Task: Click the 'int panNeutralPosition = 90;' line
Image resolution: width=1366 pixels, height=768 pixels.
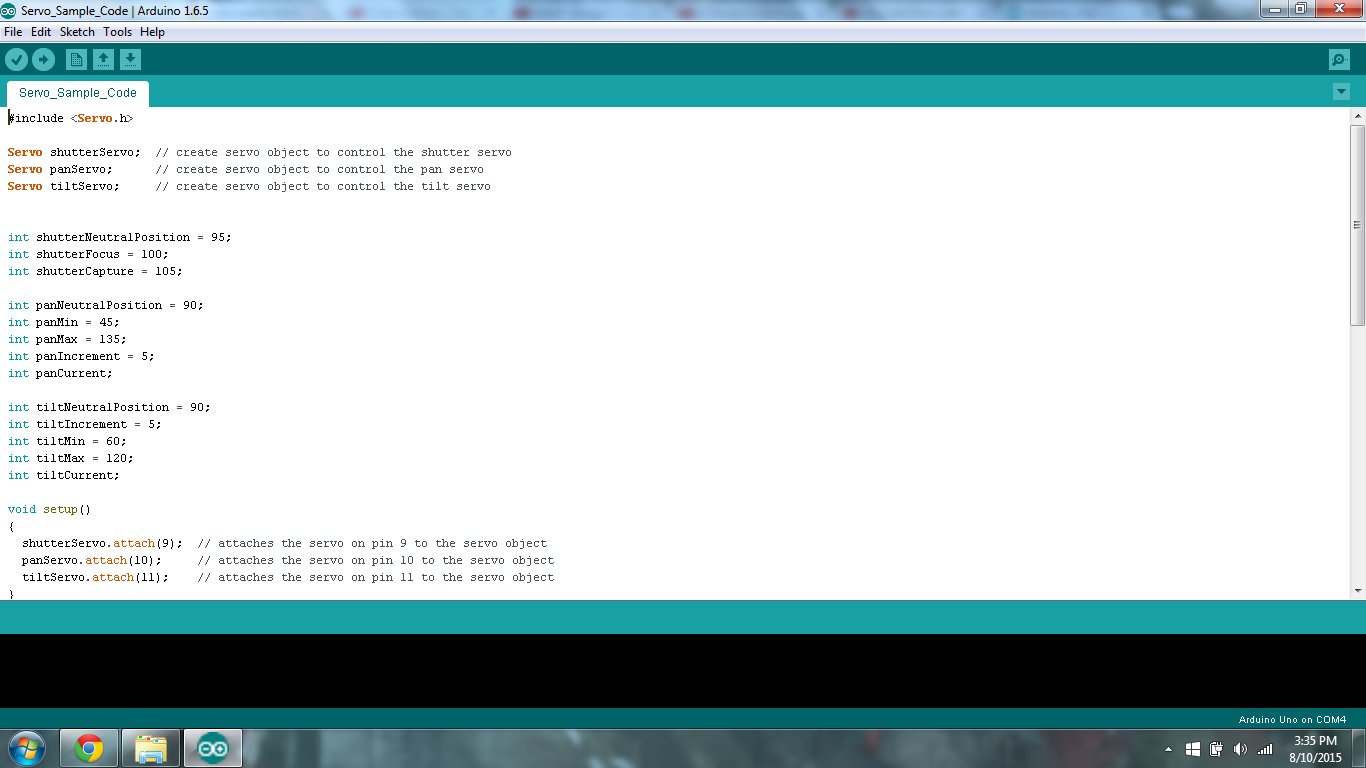Action: 105,305
